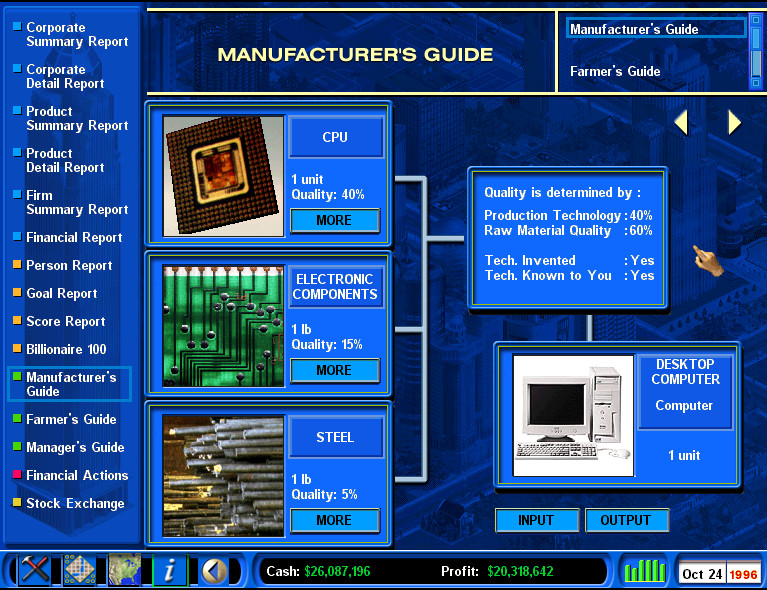
Task: Click the round back arrow icon
Action: (212, 571)
